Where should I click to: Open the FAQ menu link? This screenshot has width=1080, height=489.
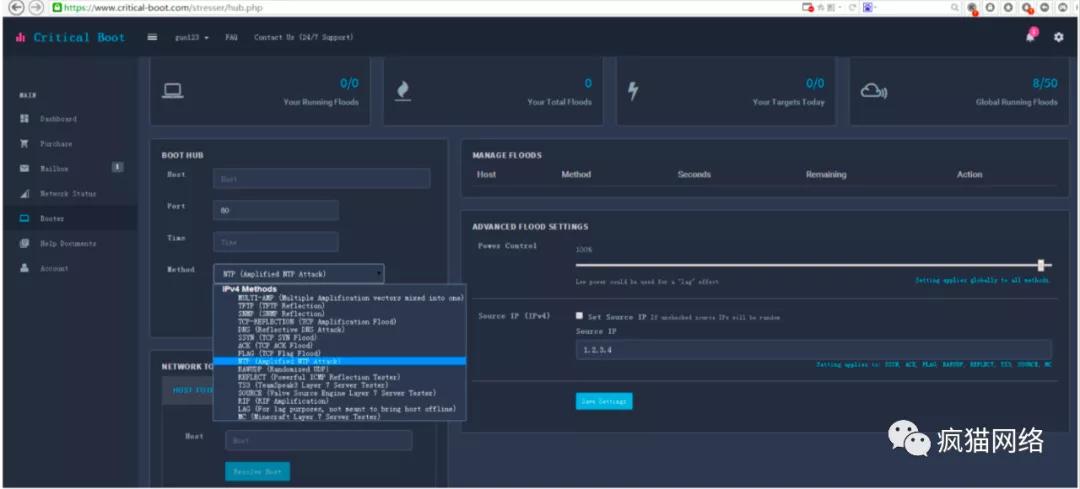pos(231,38)
